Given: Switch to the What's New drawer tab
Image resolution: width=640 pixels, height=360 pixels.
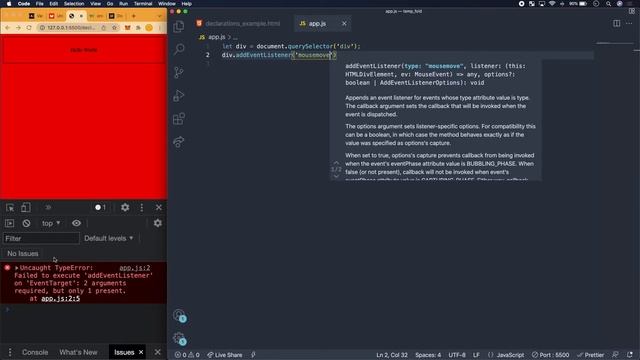Looking at the screenshot, I should click(x=78, y=352).
